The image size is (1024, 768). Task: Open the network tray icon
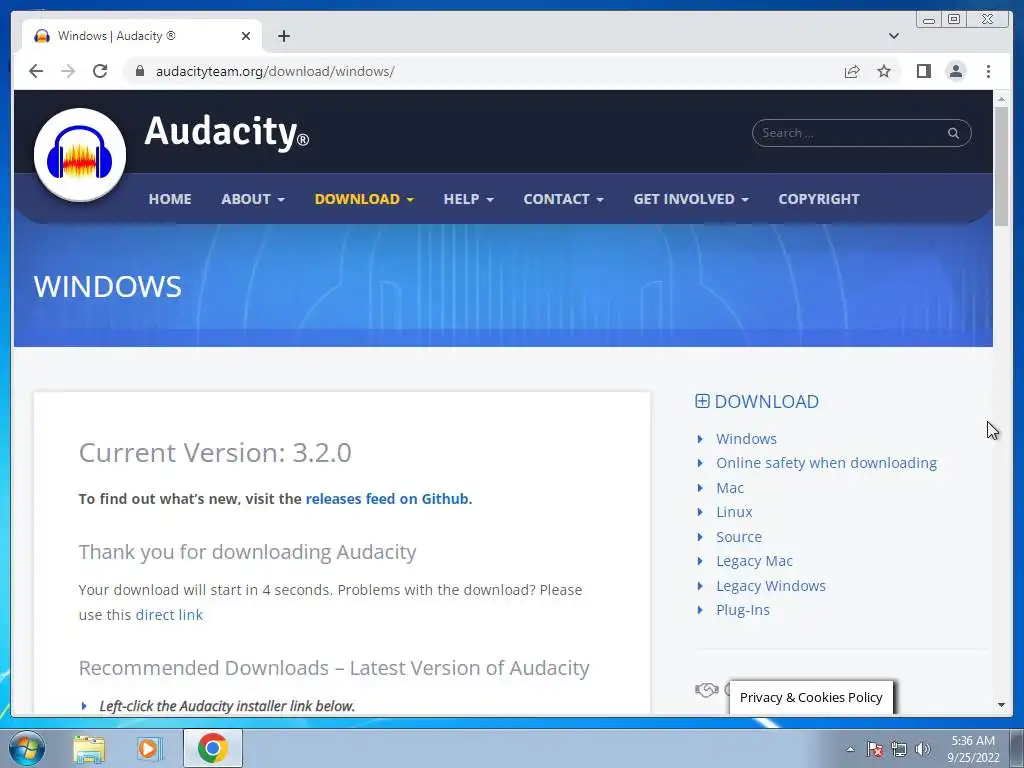[x=899, y=749]
